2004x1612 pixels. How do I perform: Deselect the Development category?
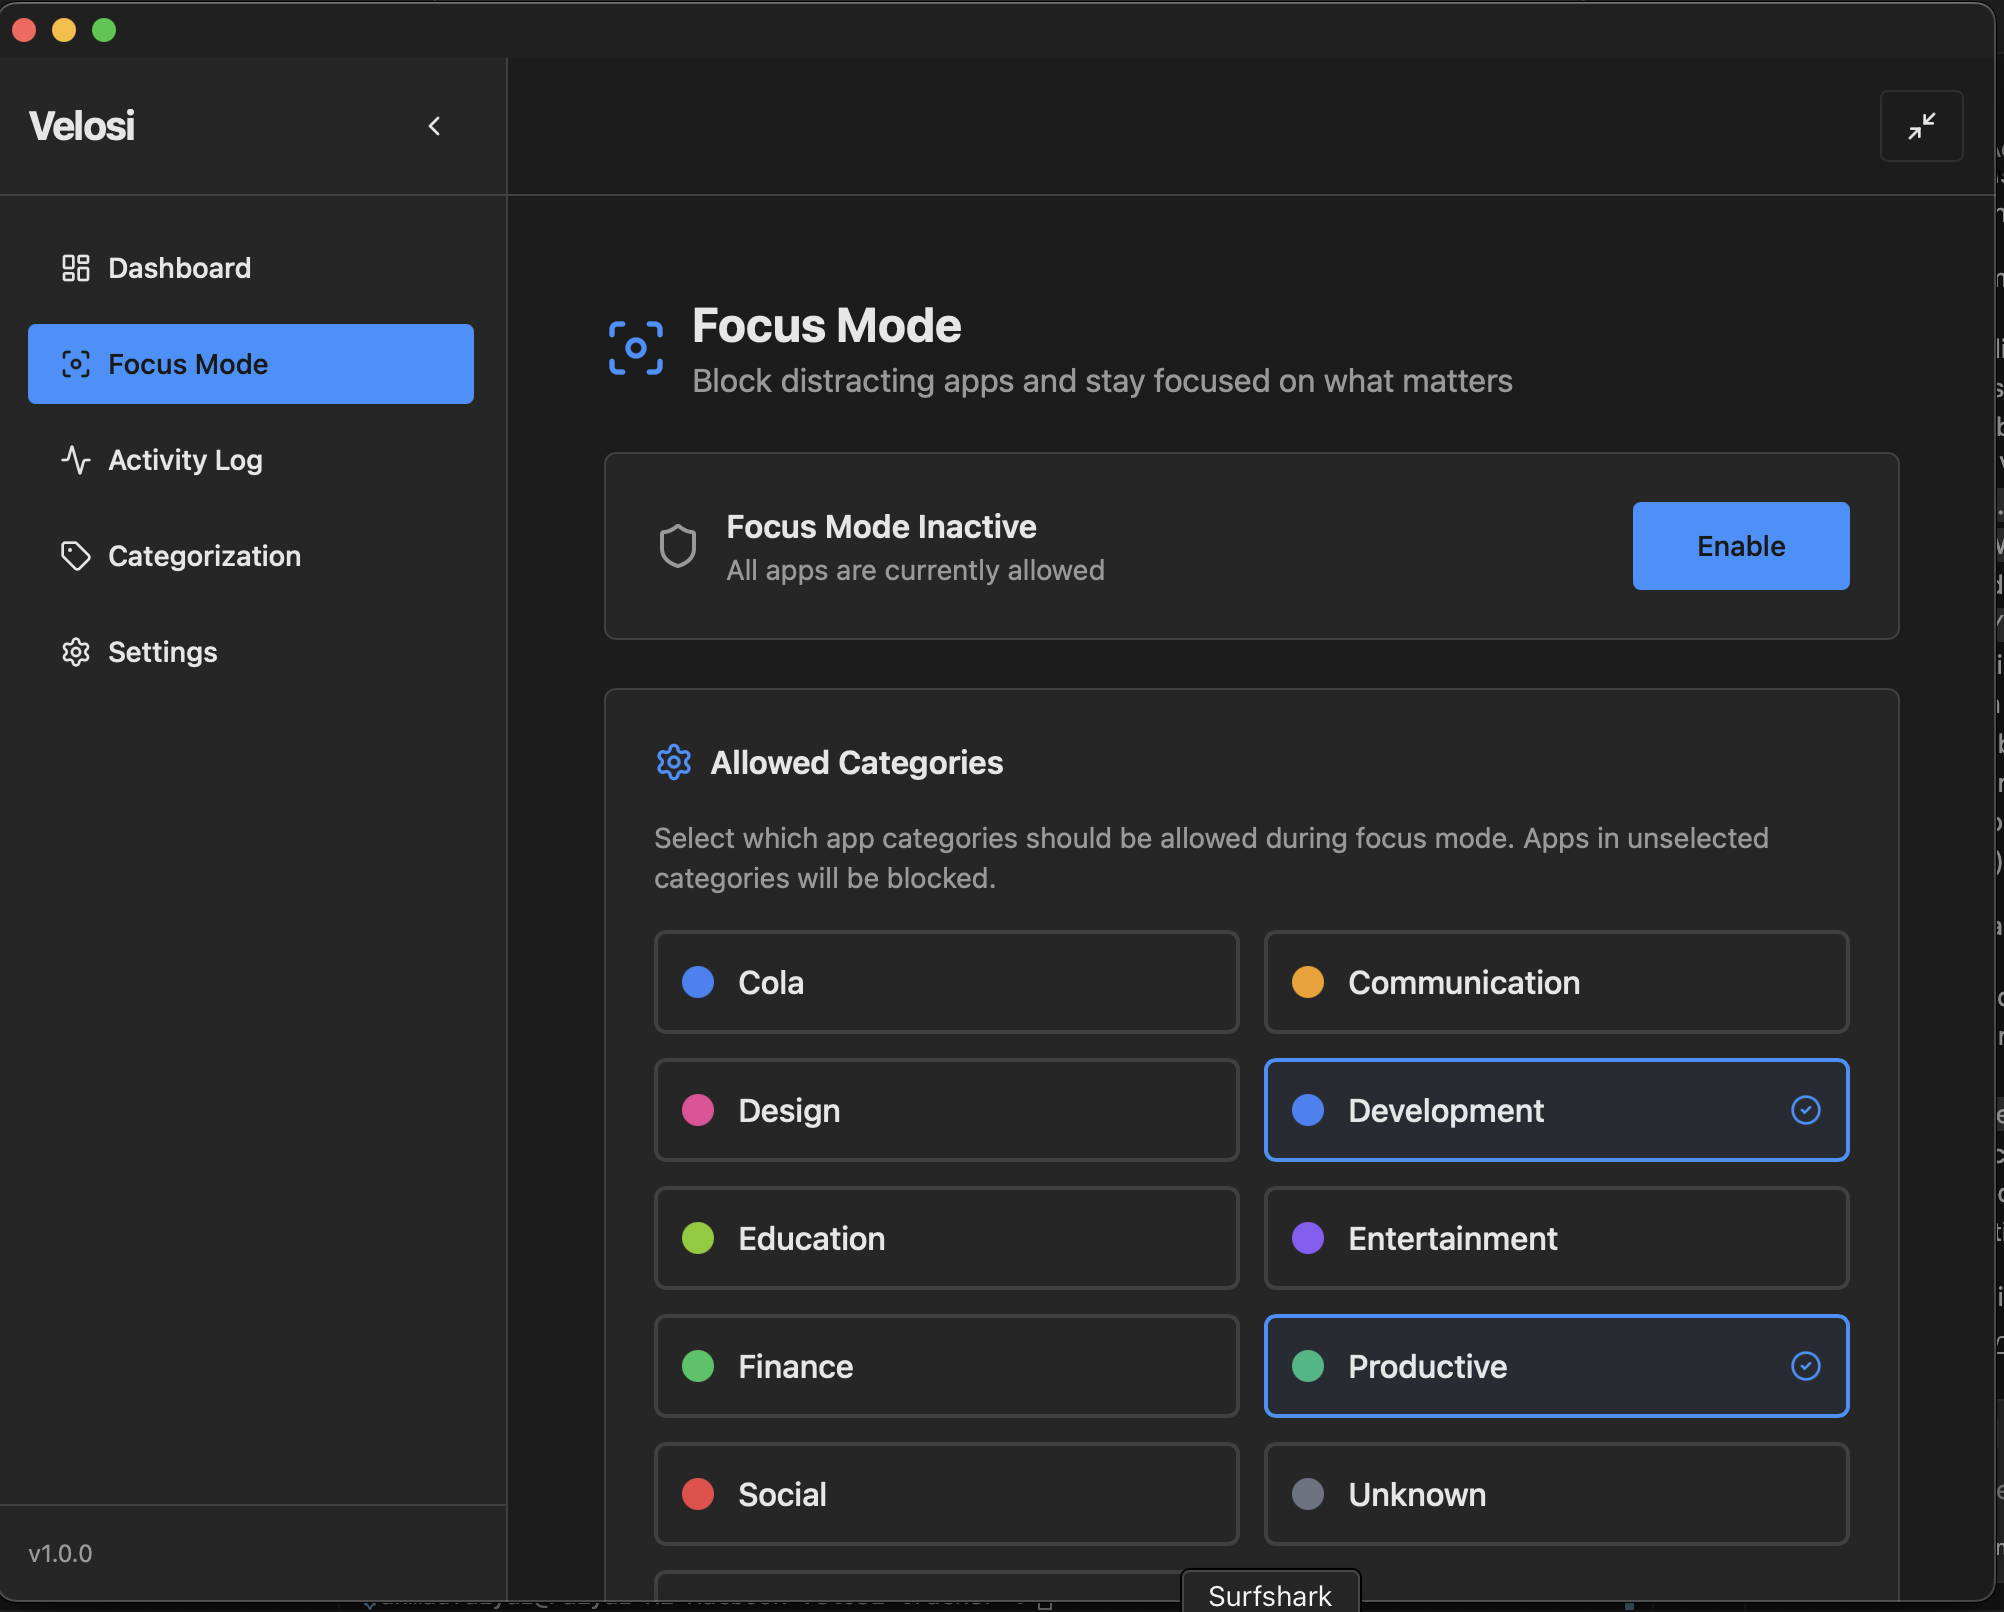point(1557,1110)
